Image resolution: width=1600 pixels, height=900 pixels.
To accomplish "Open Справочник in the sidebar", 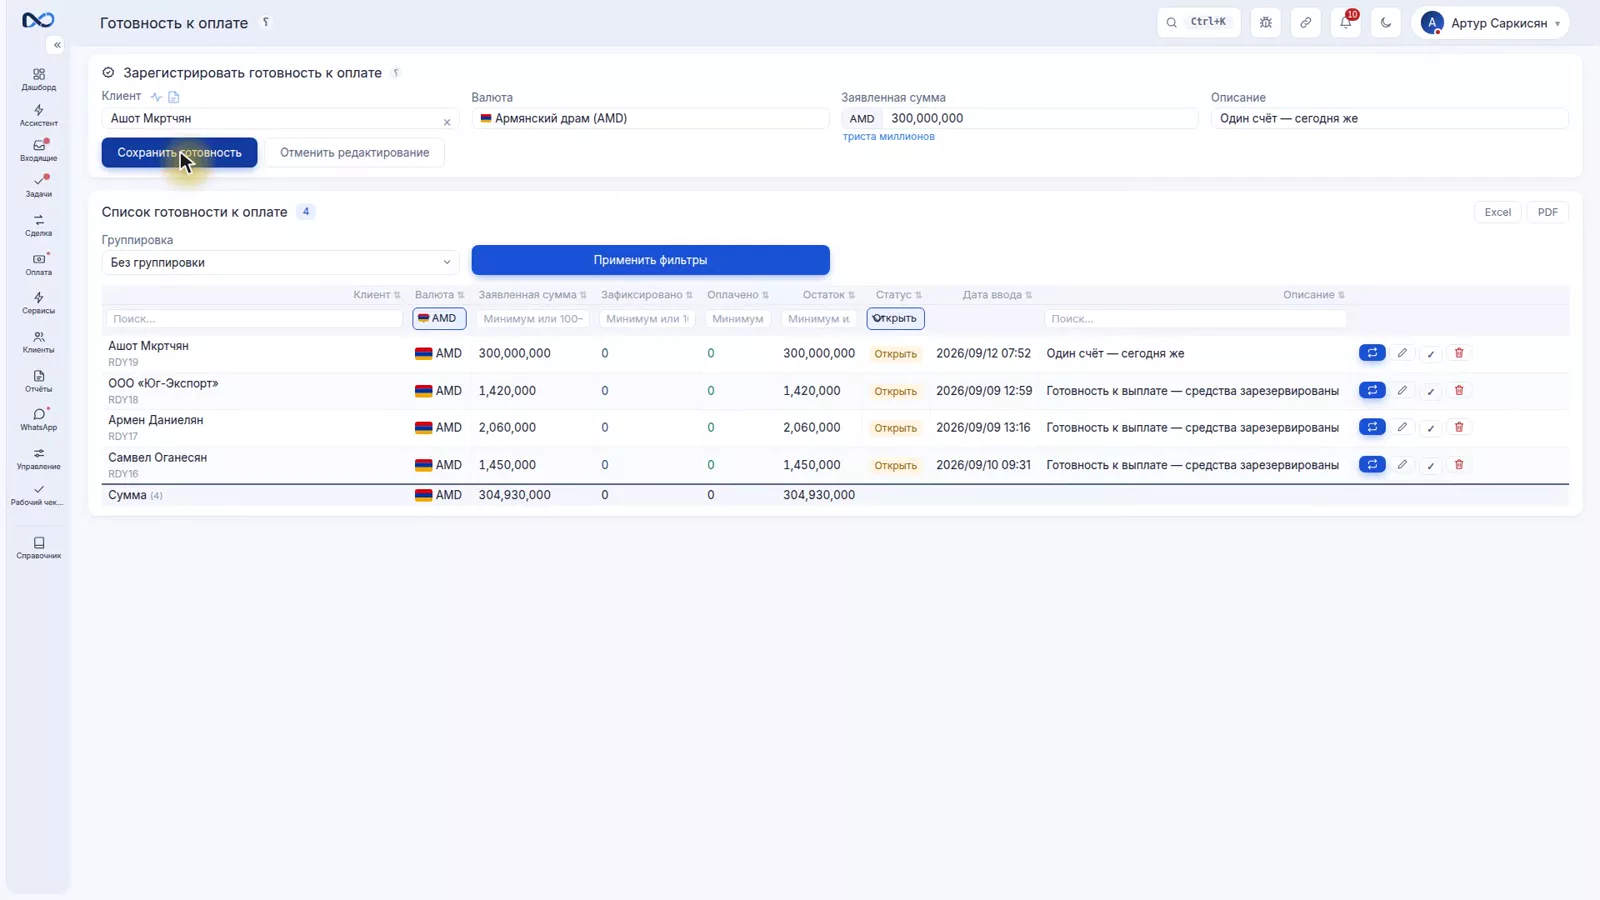I will 38,547.
